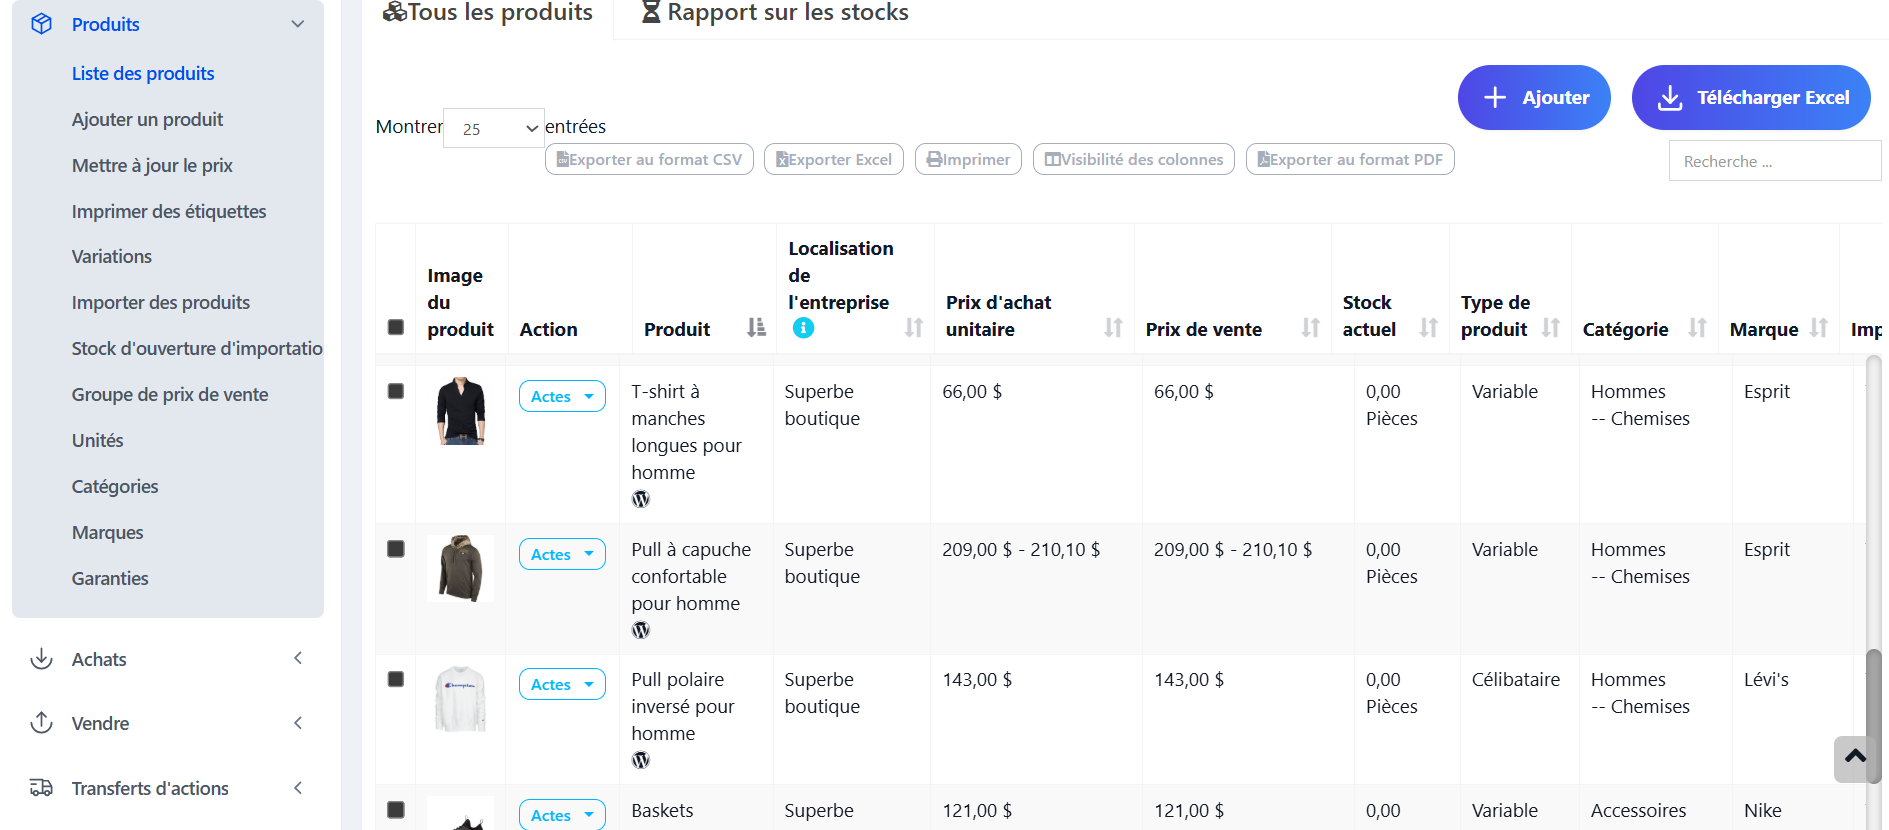
Task: Click the Transferts d'actions truck icon
Action: click(x=41, y=788)
